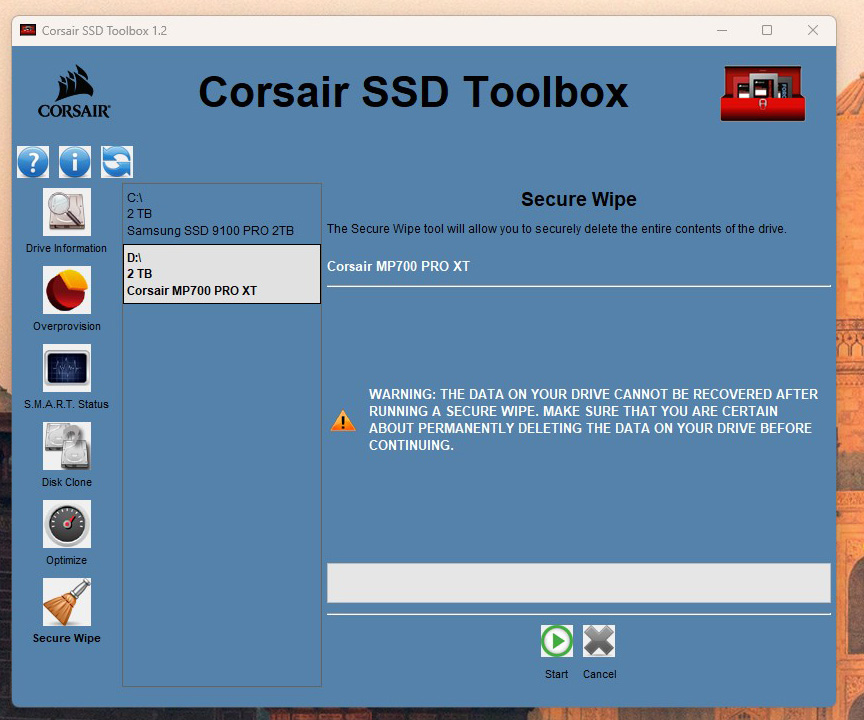The width and height of the screenshot is (864, 720).
Task: Start the secure wipe
Action: [x=557, y=641]
